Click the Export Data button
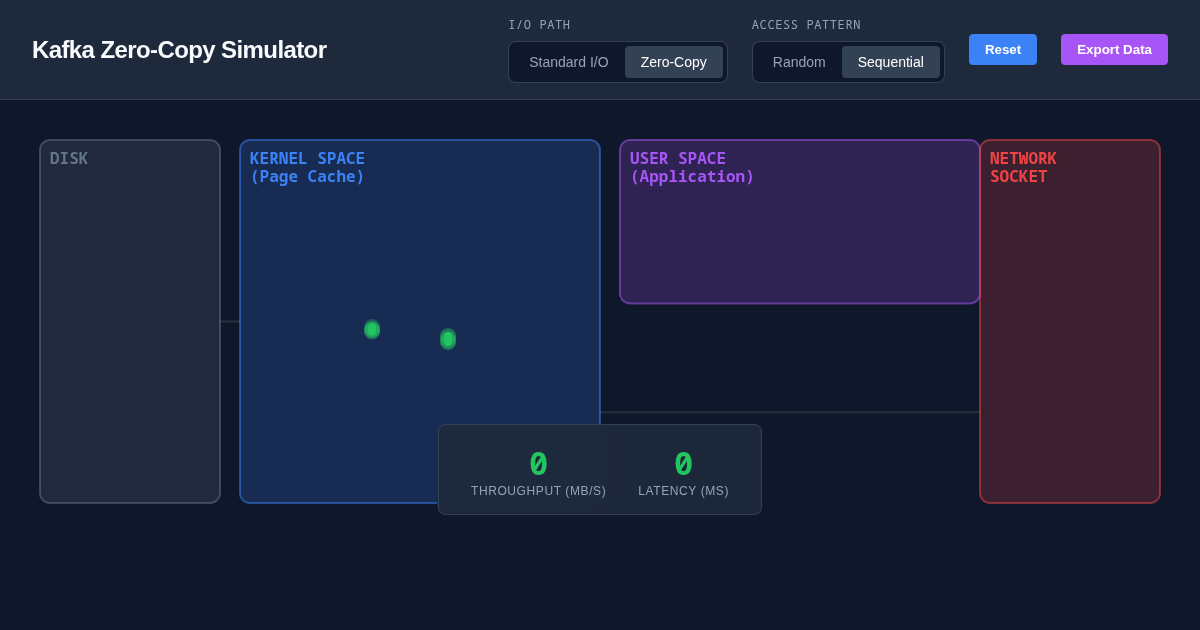Image resolution: width=1200 pixels, height=630 pixels. point(1114,49)
